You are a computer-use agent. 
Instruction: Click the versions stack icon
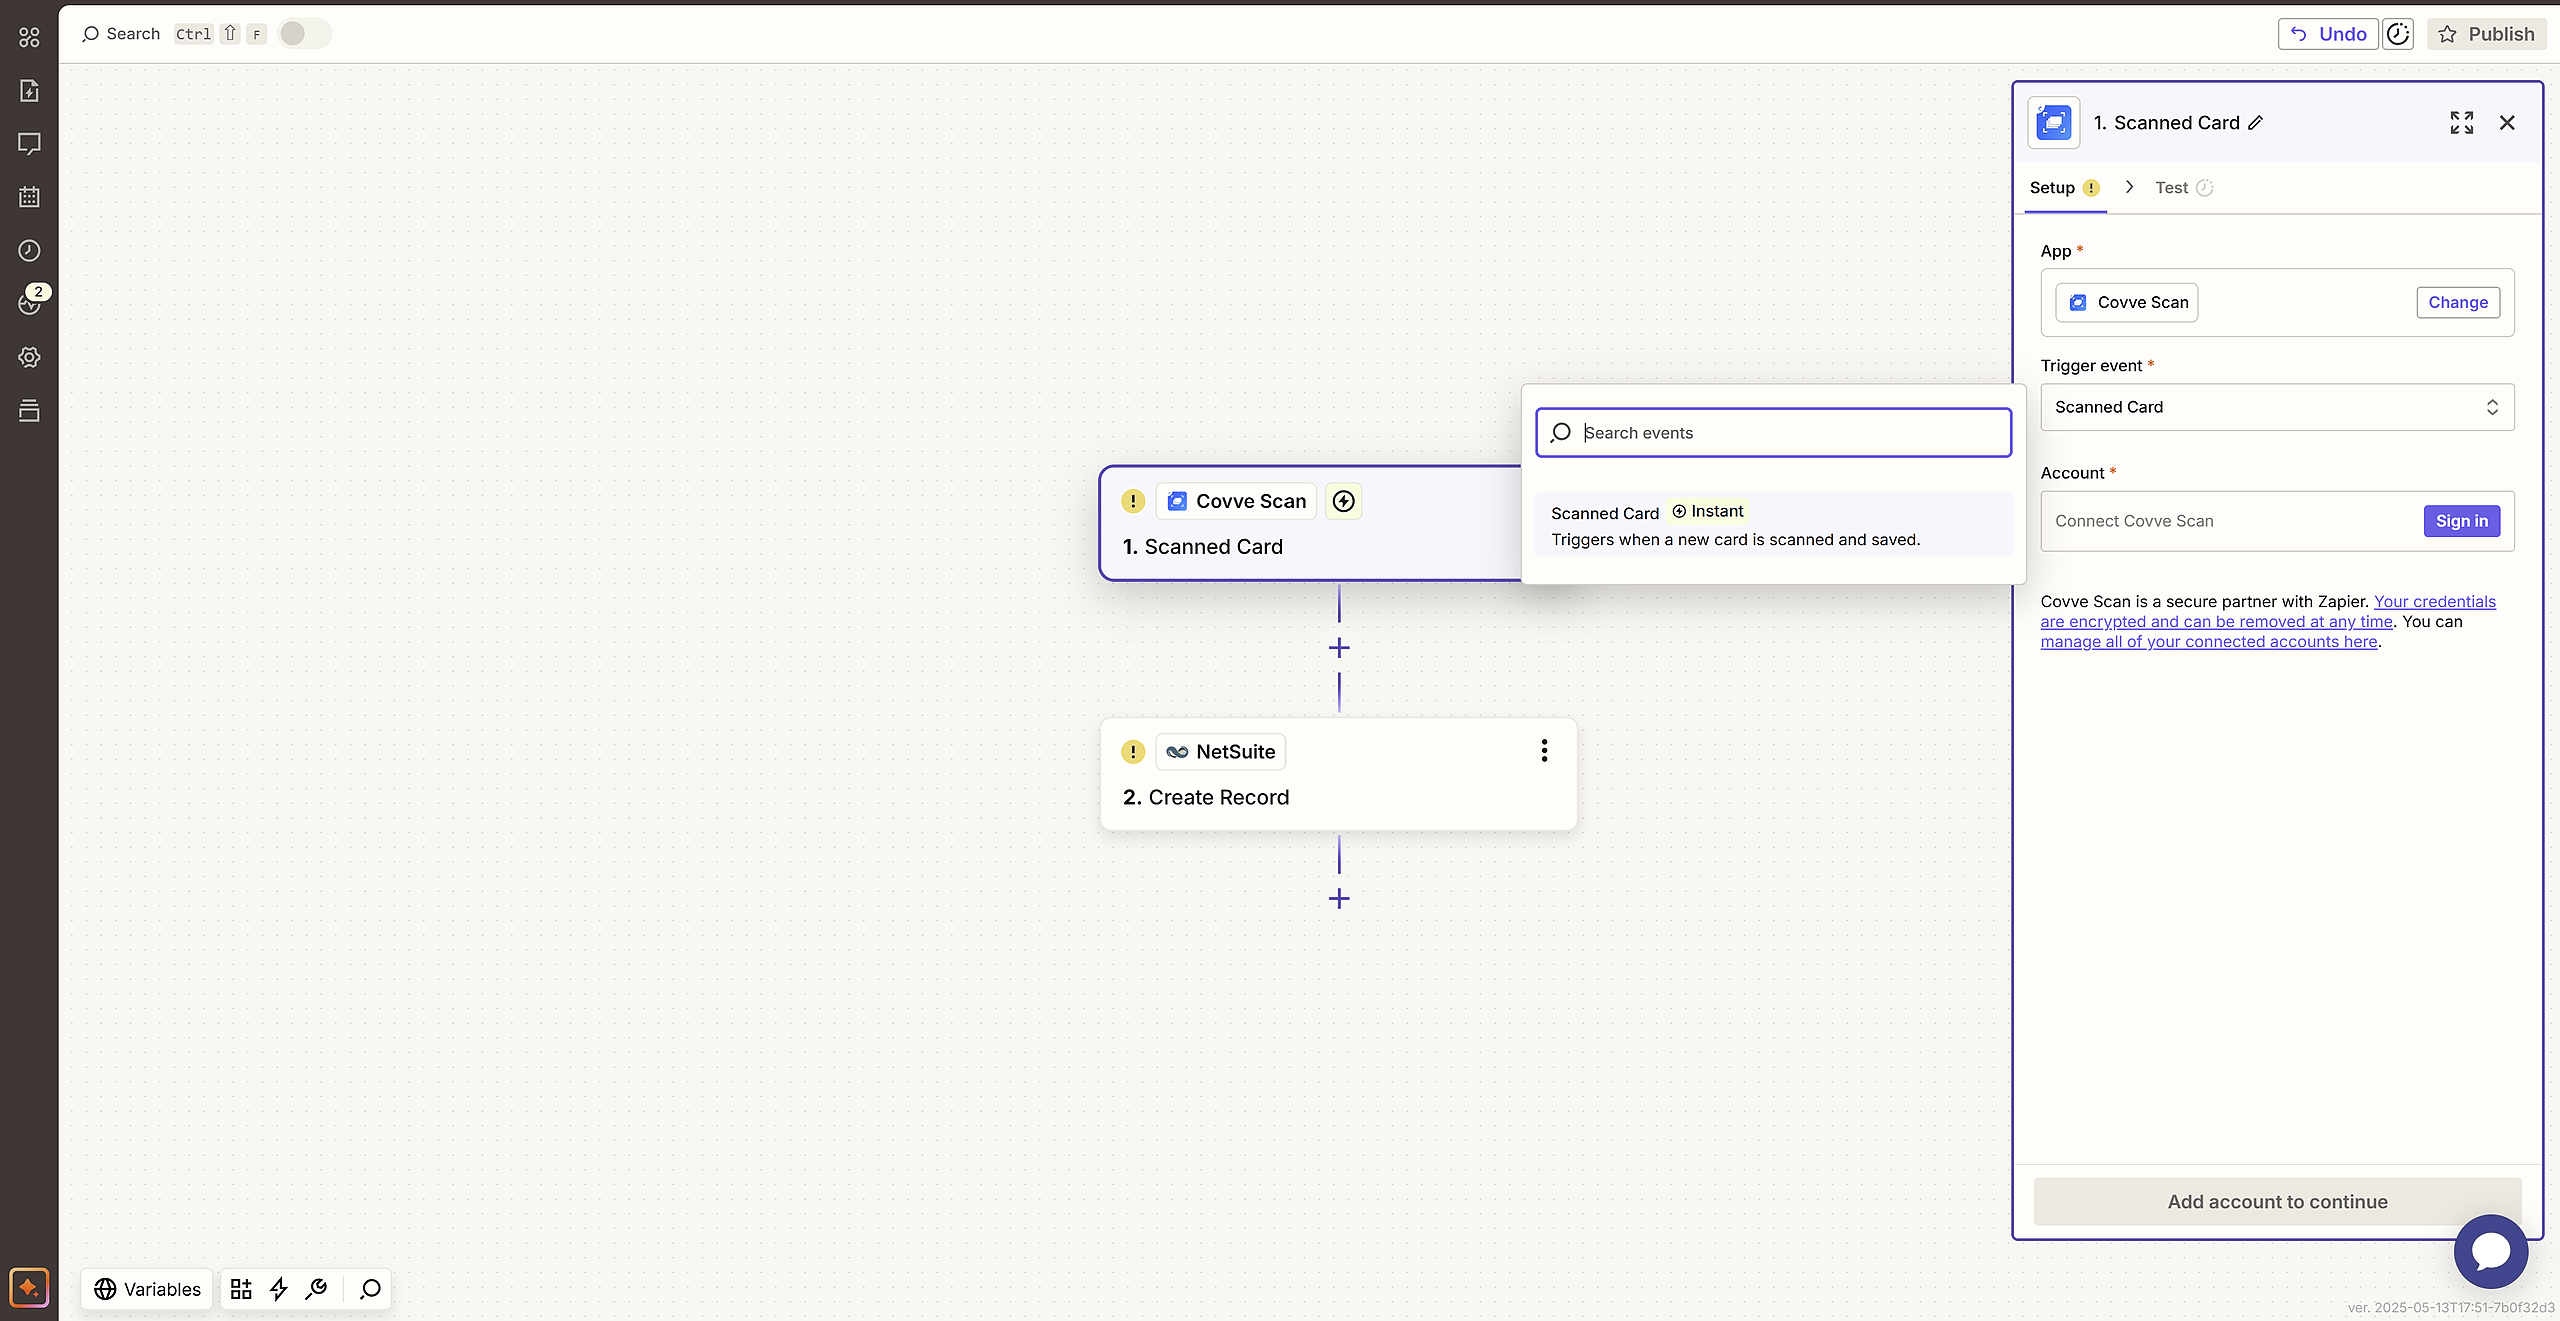pos(29,410)
